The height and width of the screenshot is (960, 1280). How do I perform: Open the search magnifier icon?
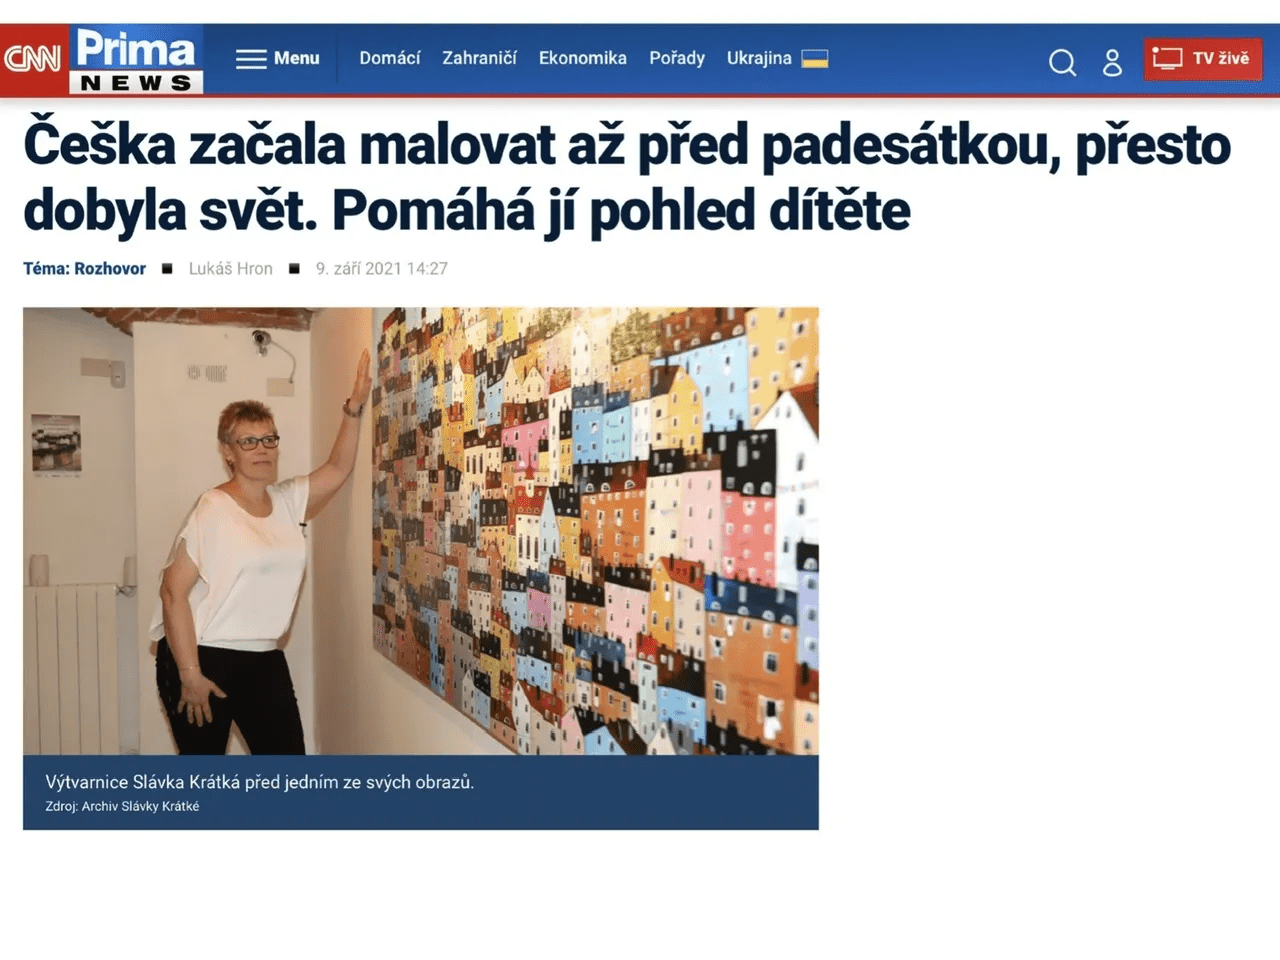(x=1062, y=62)
